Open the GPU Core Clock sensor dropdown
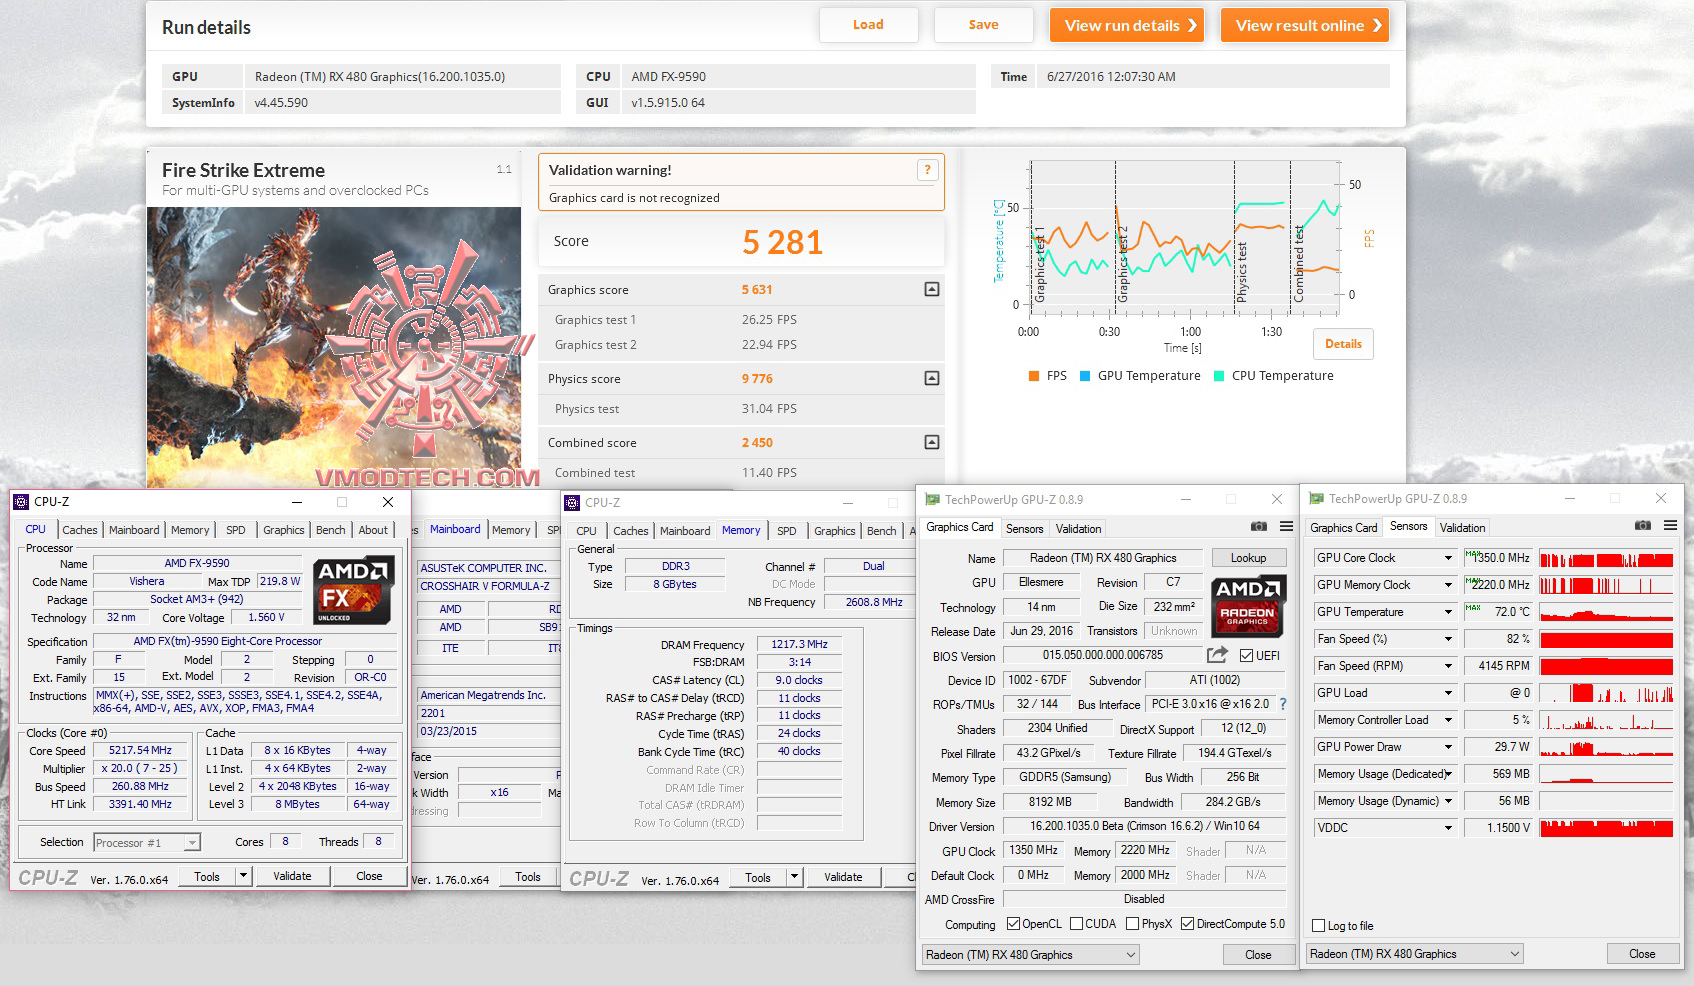Viewport: 1694px width, 986px height. coord(1447,558)
